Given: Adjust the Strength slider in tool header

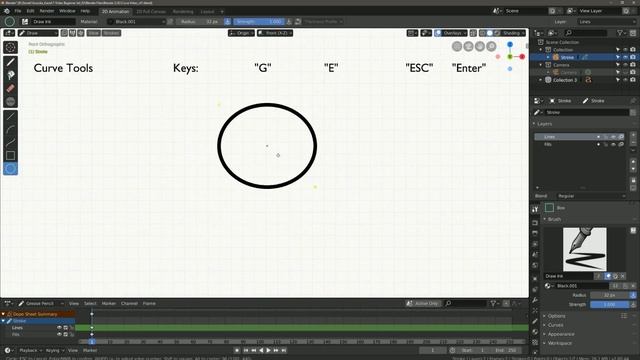Looking at the screenshot, I should [259, 22].
